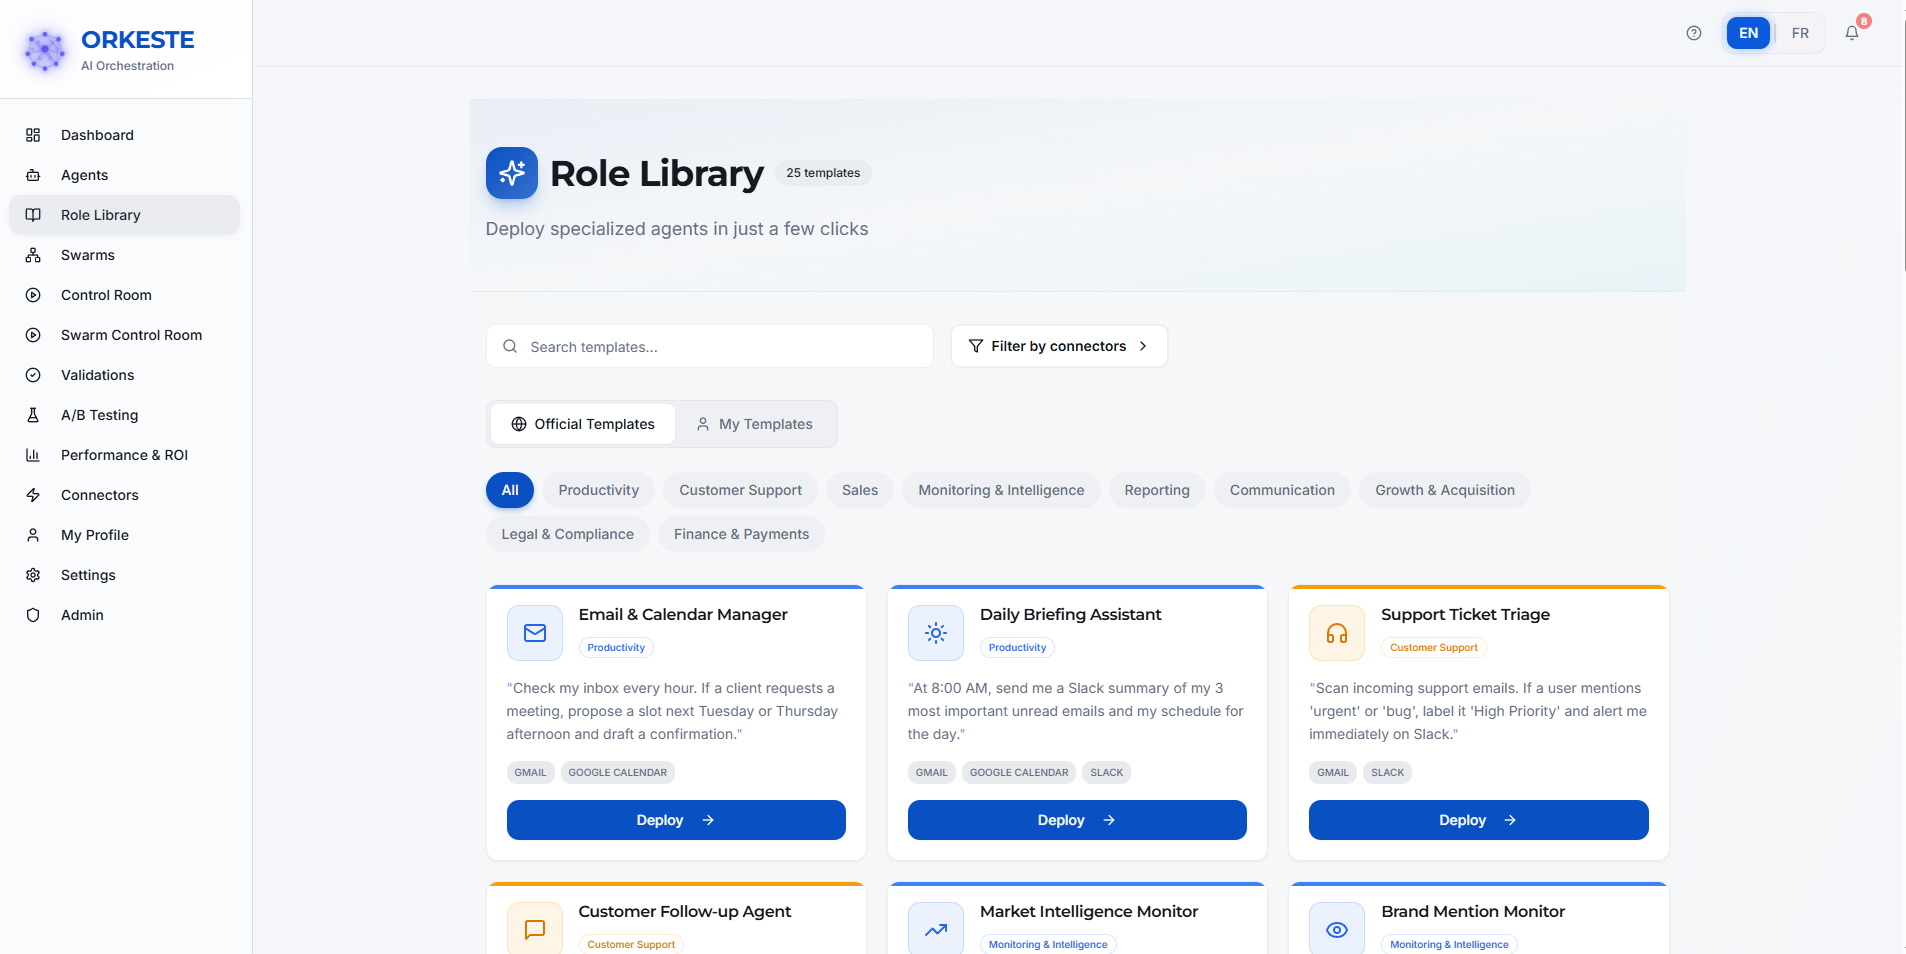
Task: Filter by Growth & Acquisition category
Action: click(x=1445, y=490)
